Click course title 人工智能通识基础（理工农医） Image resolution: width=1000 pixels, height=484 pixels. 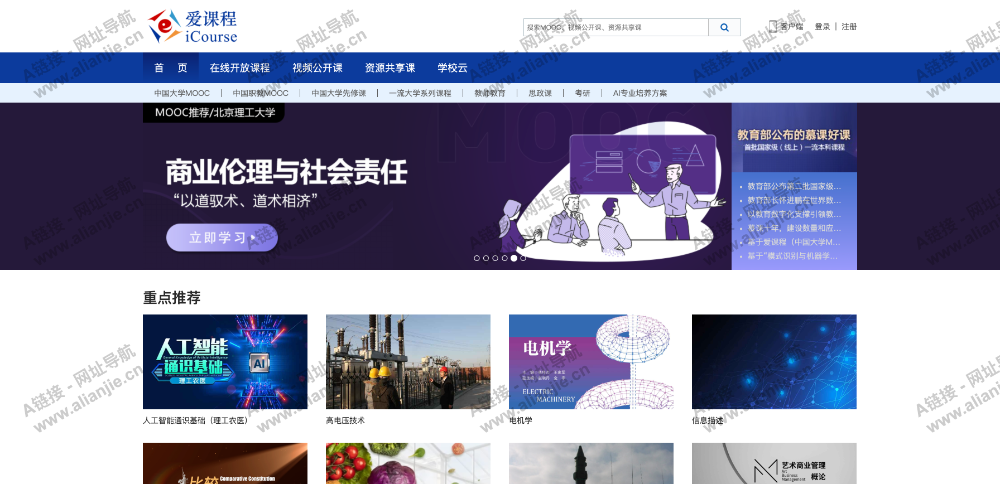point(196,421)
